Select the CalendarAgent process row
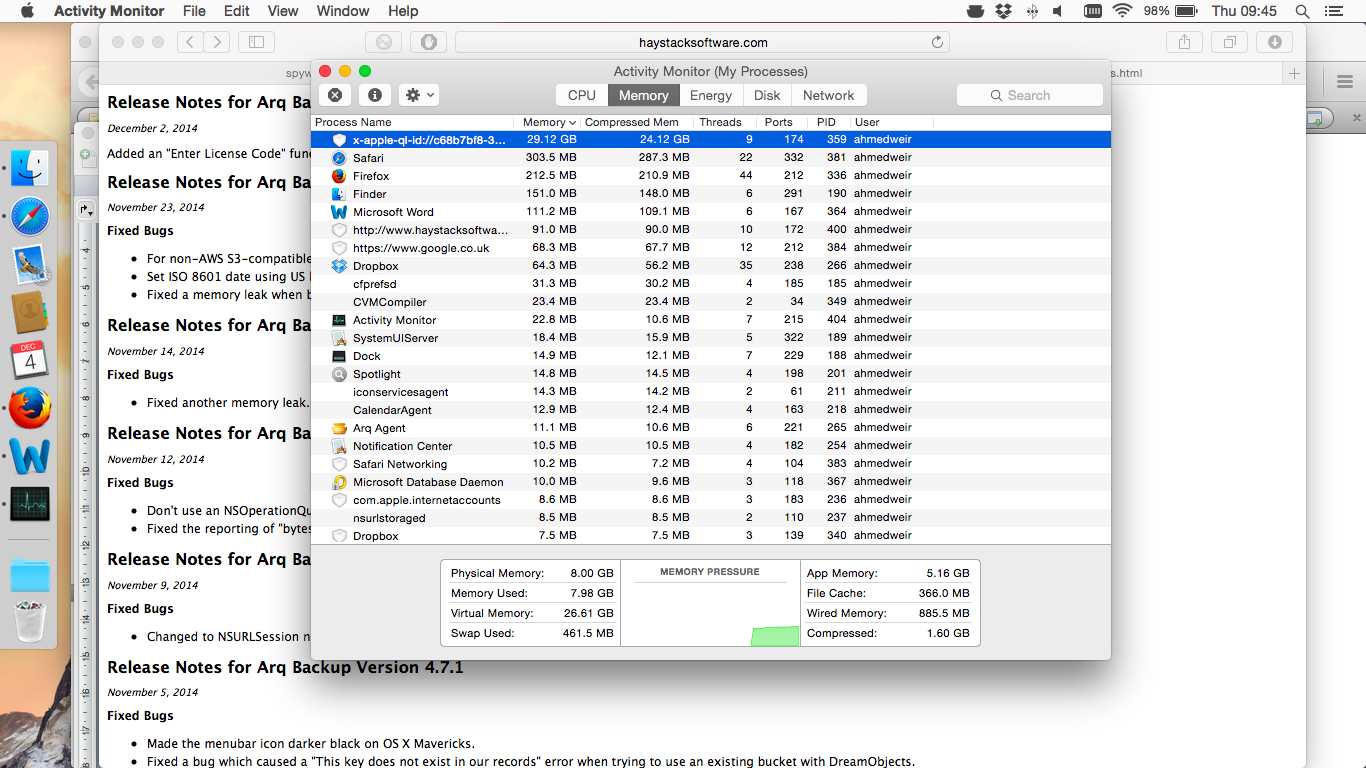The width and height of the screenshot is (1366, 768). (x=710, y=410)
